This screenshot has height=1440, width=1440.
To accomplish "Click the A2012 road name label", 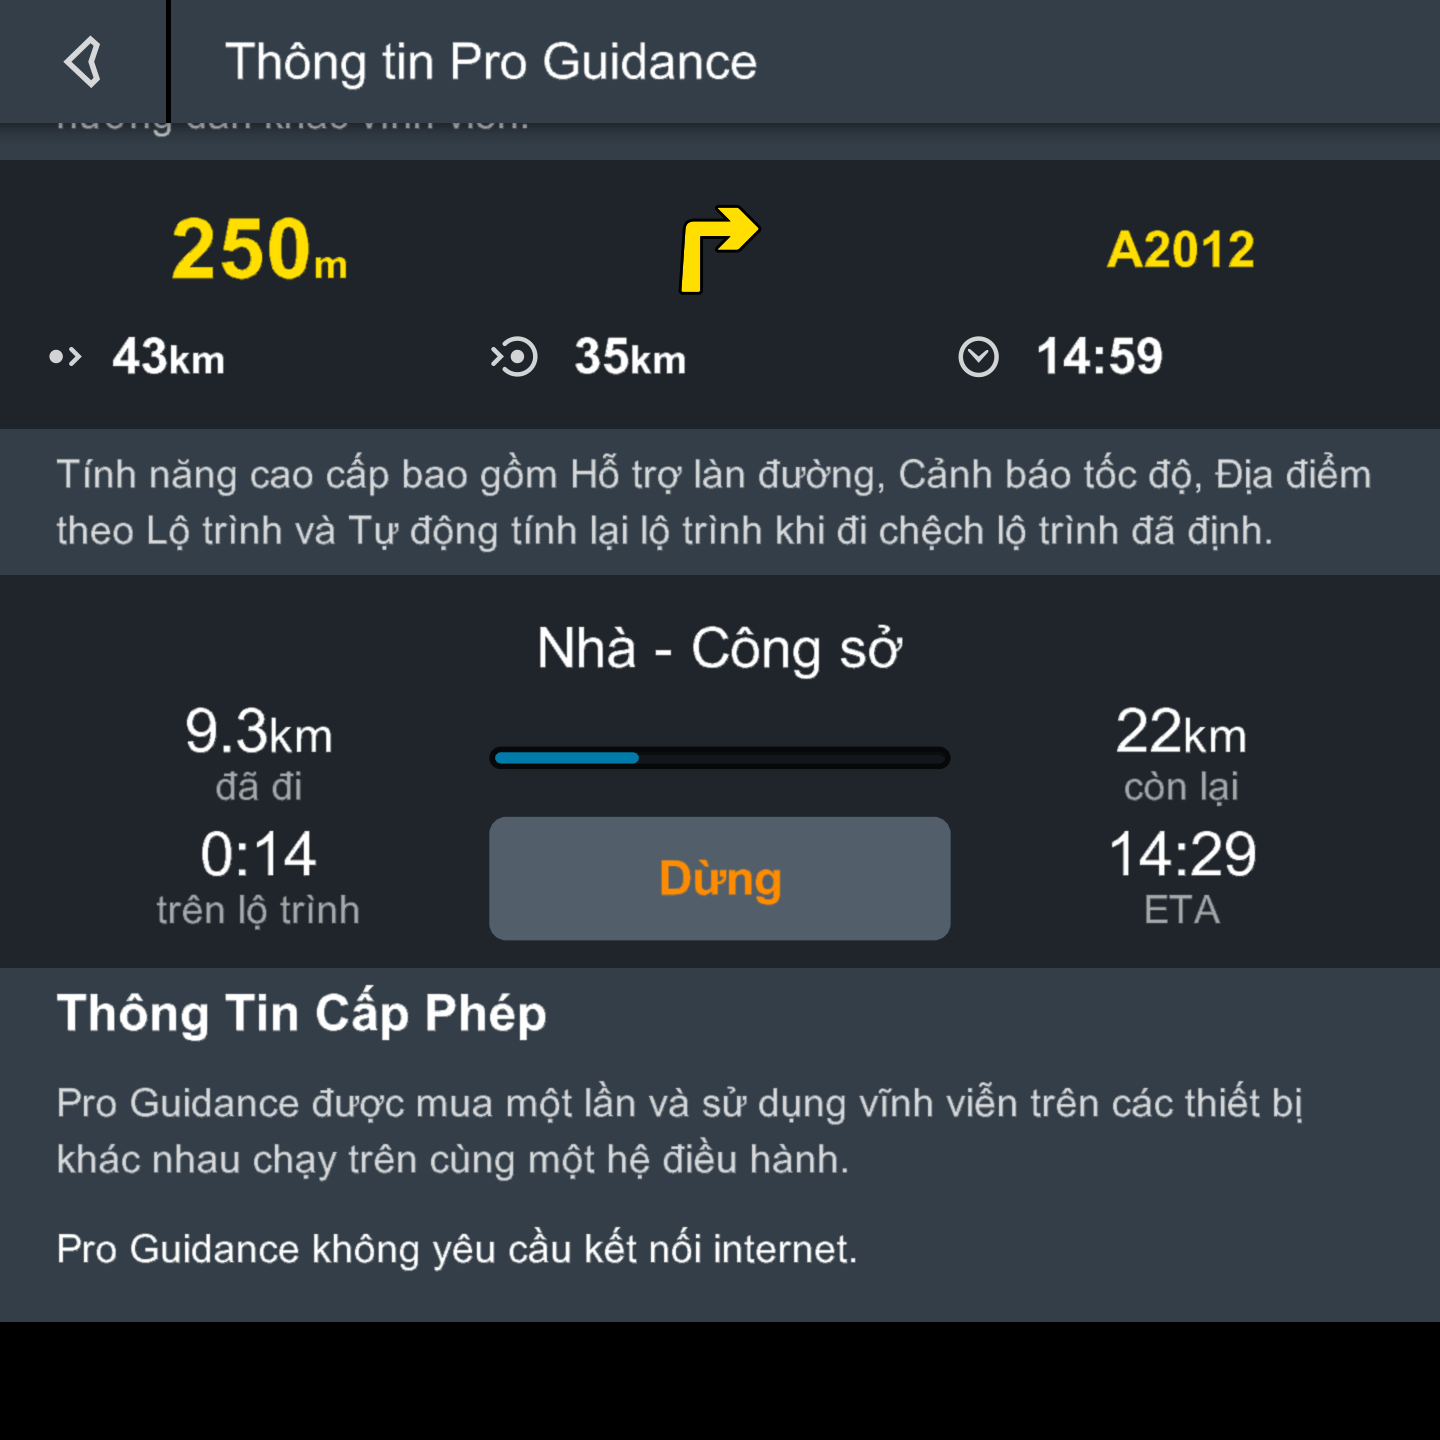I will 1180,249.
